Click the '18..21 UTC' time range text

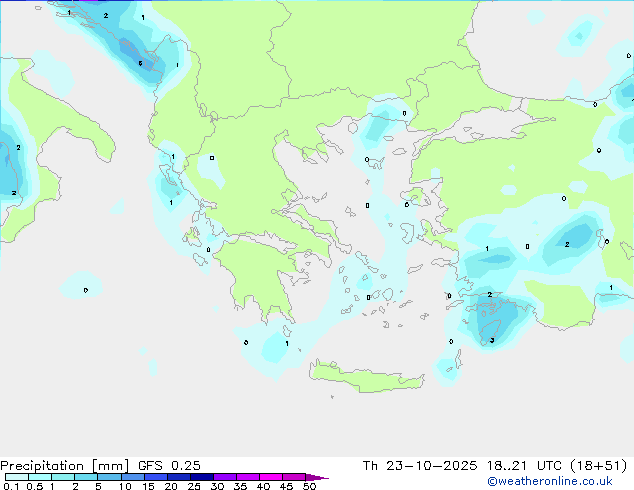coord(524,466)
